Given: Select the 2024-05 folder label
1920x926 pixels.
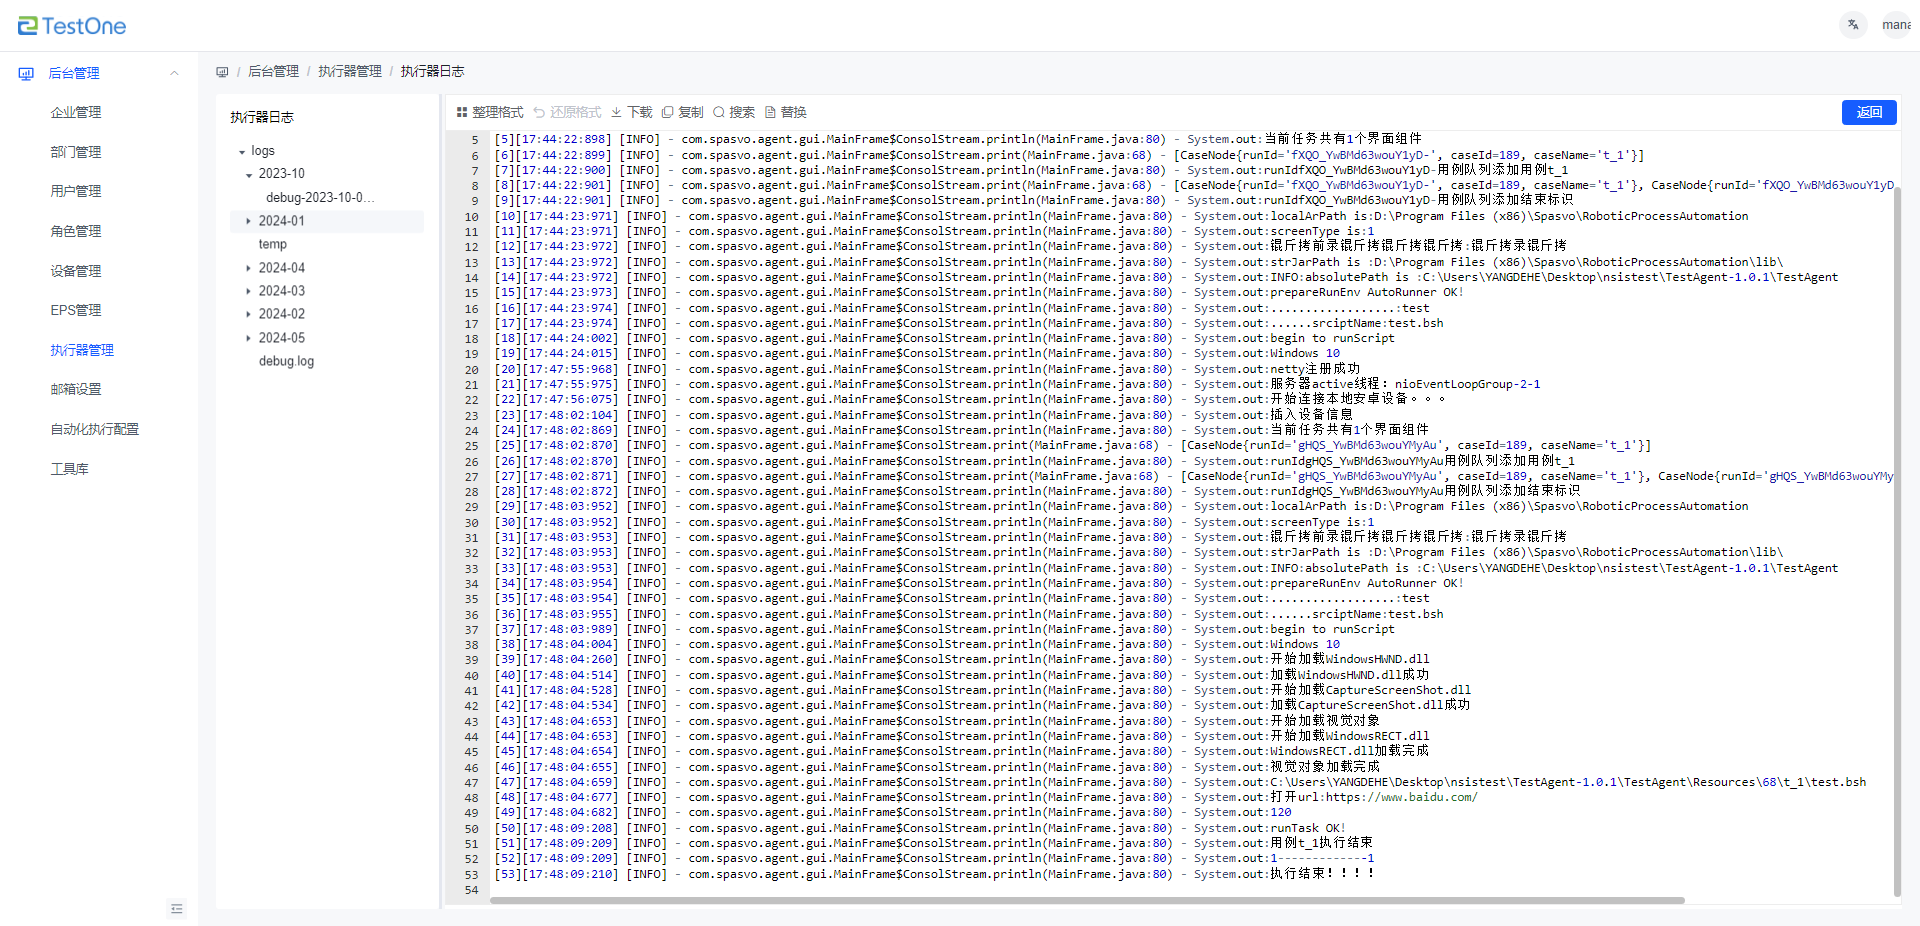Looking at the screenshot, I should 282,338.
